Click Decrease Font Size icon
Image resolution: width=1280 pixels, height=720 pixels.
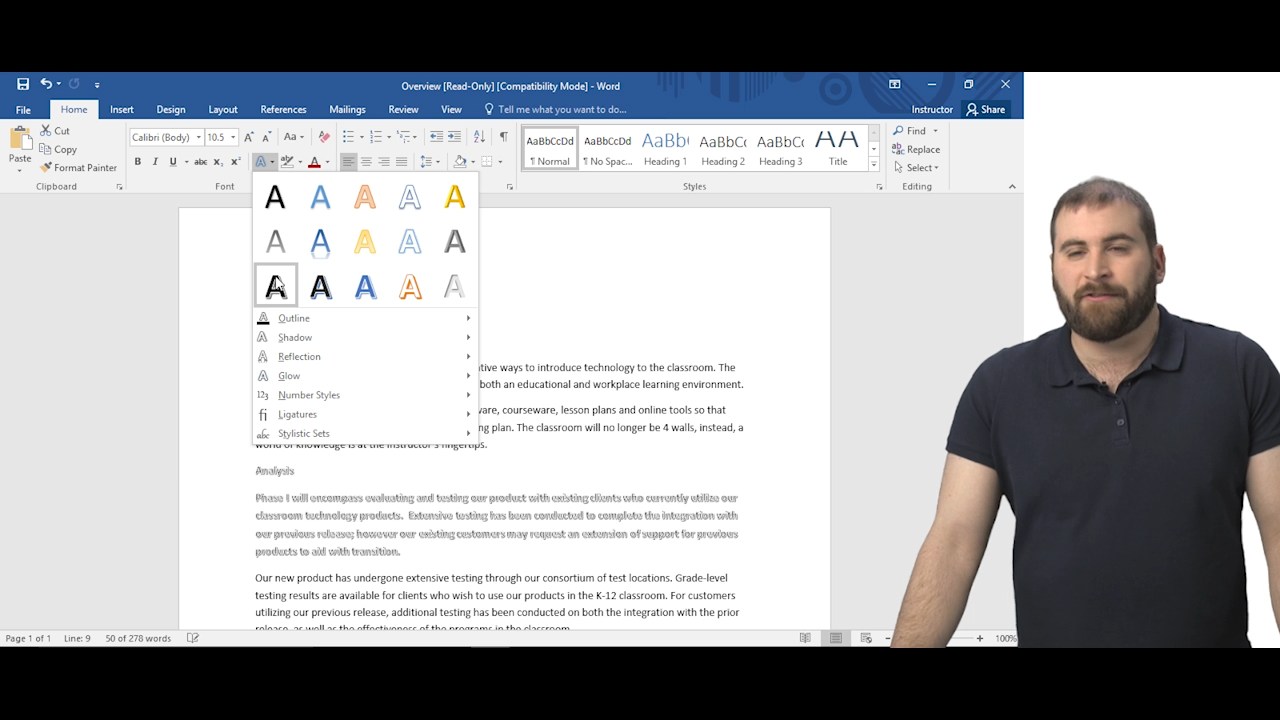coord(267,137)
